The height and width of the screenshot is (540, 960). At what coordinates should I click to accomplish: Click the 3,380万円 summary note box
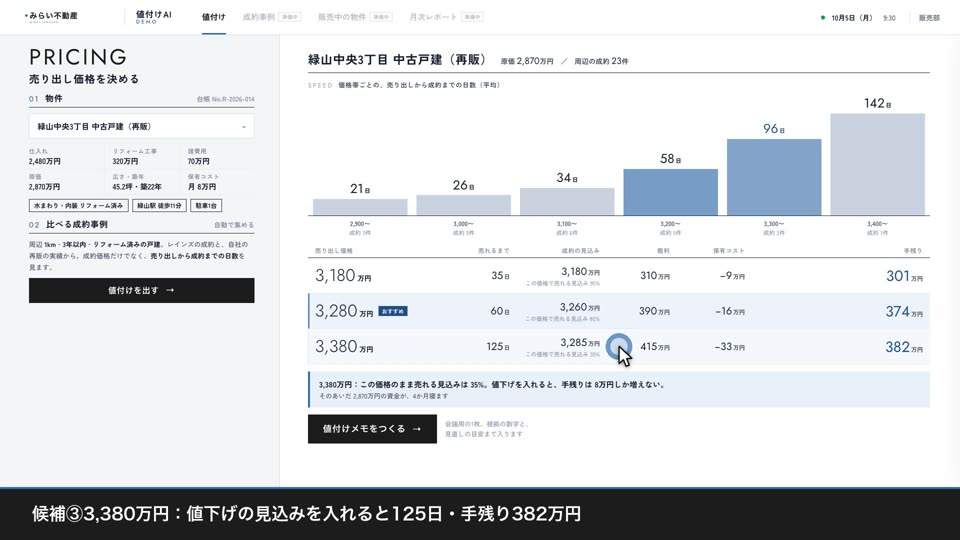pos(619,389)
